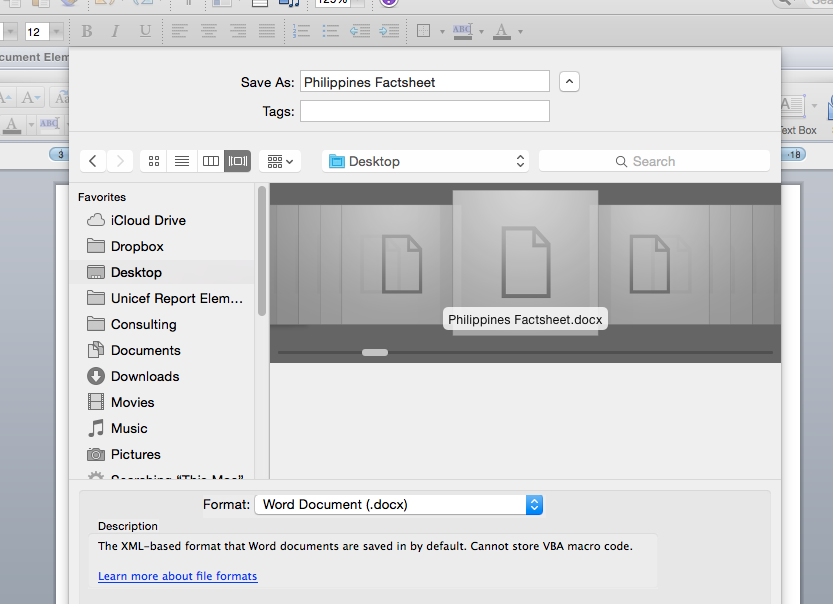Select iCloud Drive in sidebar

coord(147,220)
